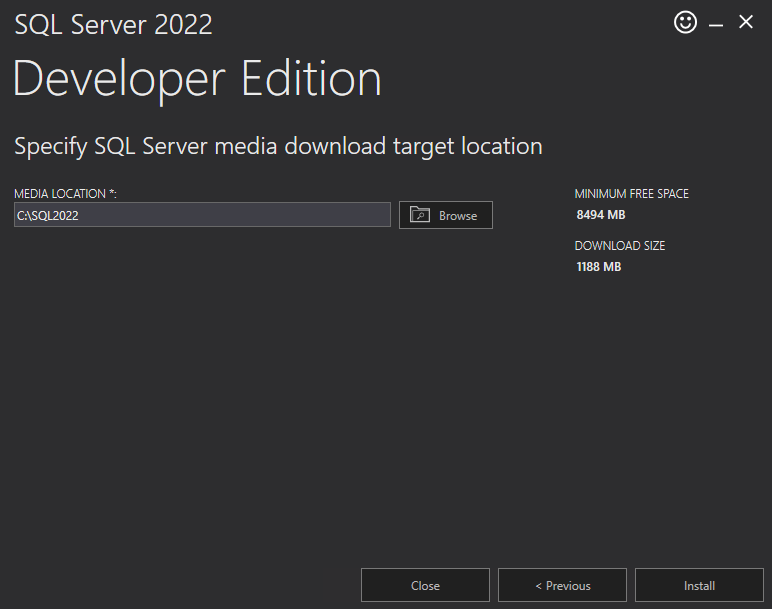Go back with the Previous button
The height and width of the screenshot is (609, 772).
click(x=562, y=585)
